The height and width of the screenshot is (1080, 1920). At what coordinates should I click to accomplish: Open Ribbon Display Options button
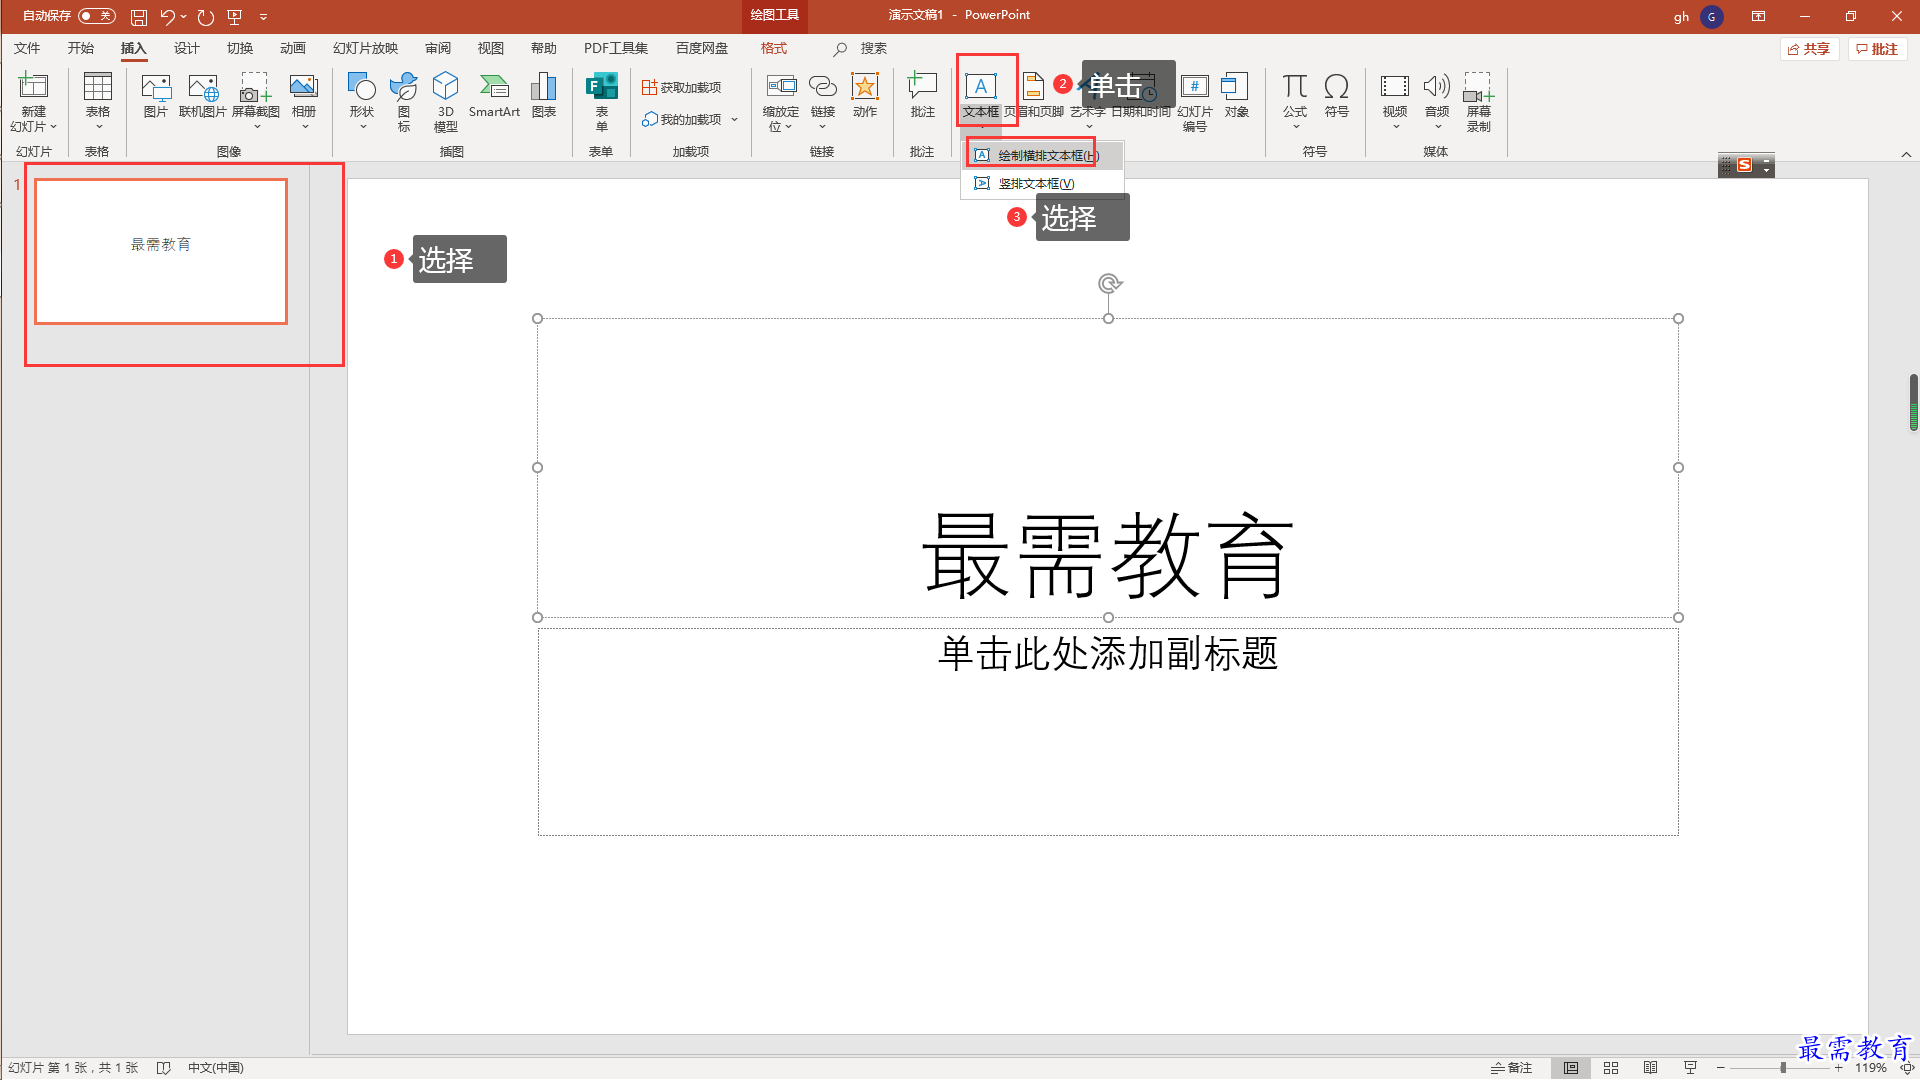(x=1758, y=16)
